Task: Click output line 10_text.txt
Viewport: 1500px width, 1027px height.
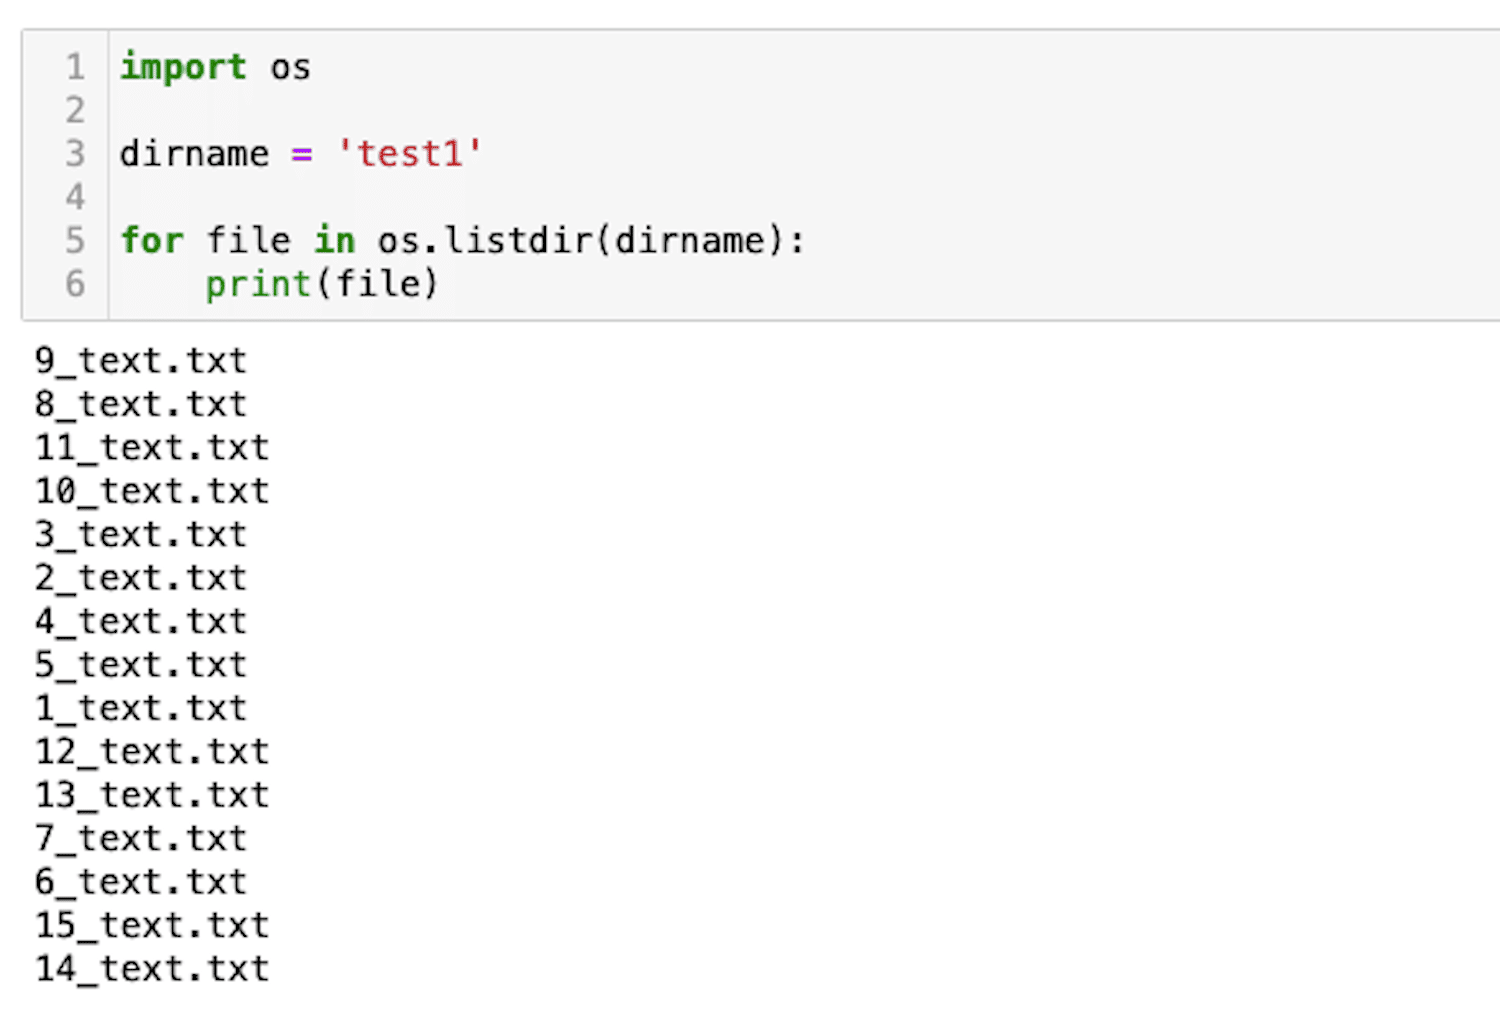Action: (152, 491)
